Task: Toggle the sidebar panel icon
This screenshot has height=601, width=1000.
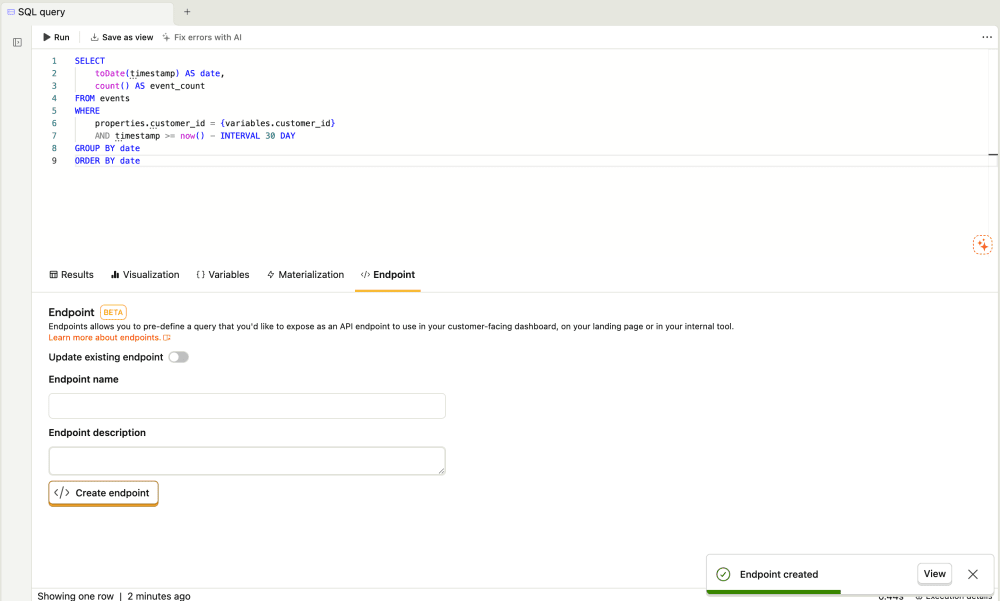Action: point(16,42)
